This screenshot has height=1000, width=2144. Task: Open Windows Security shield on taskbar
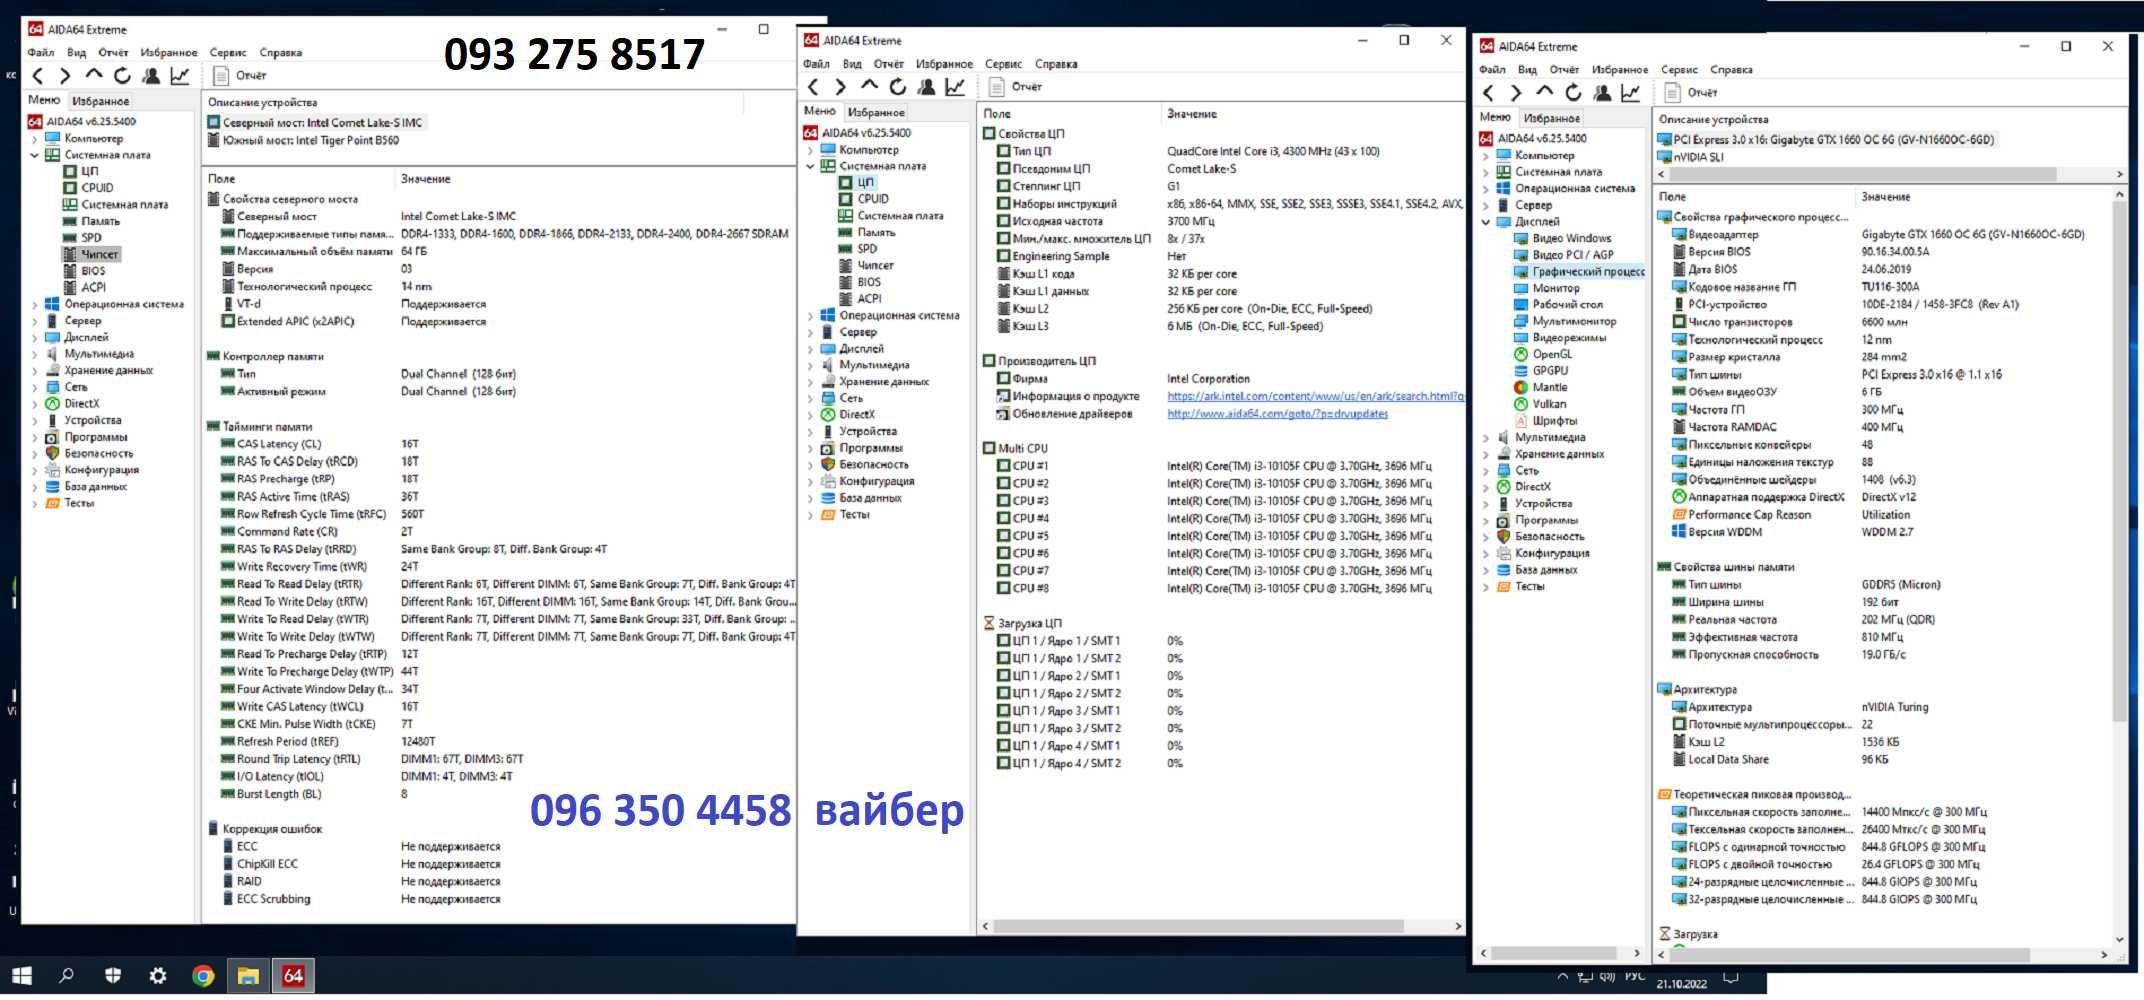(113, 976)
